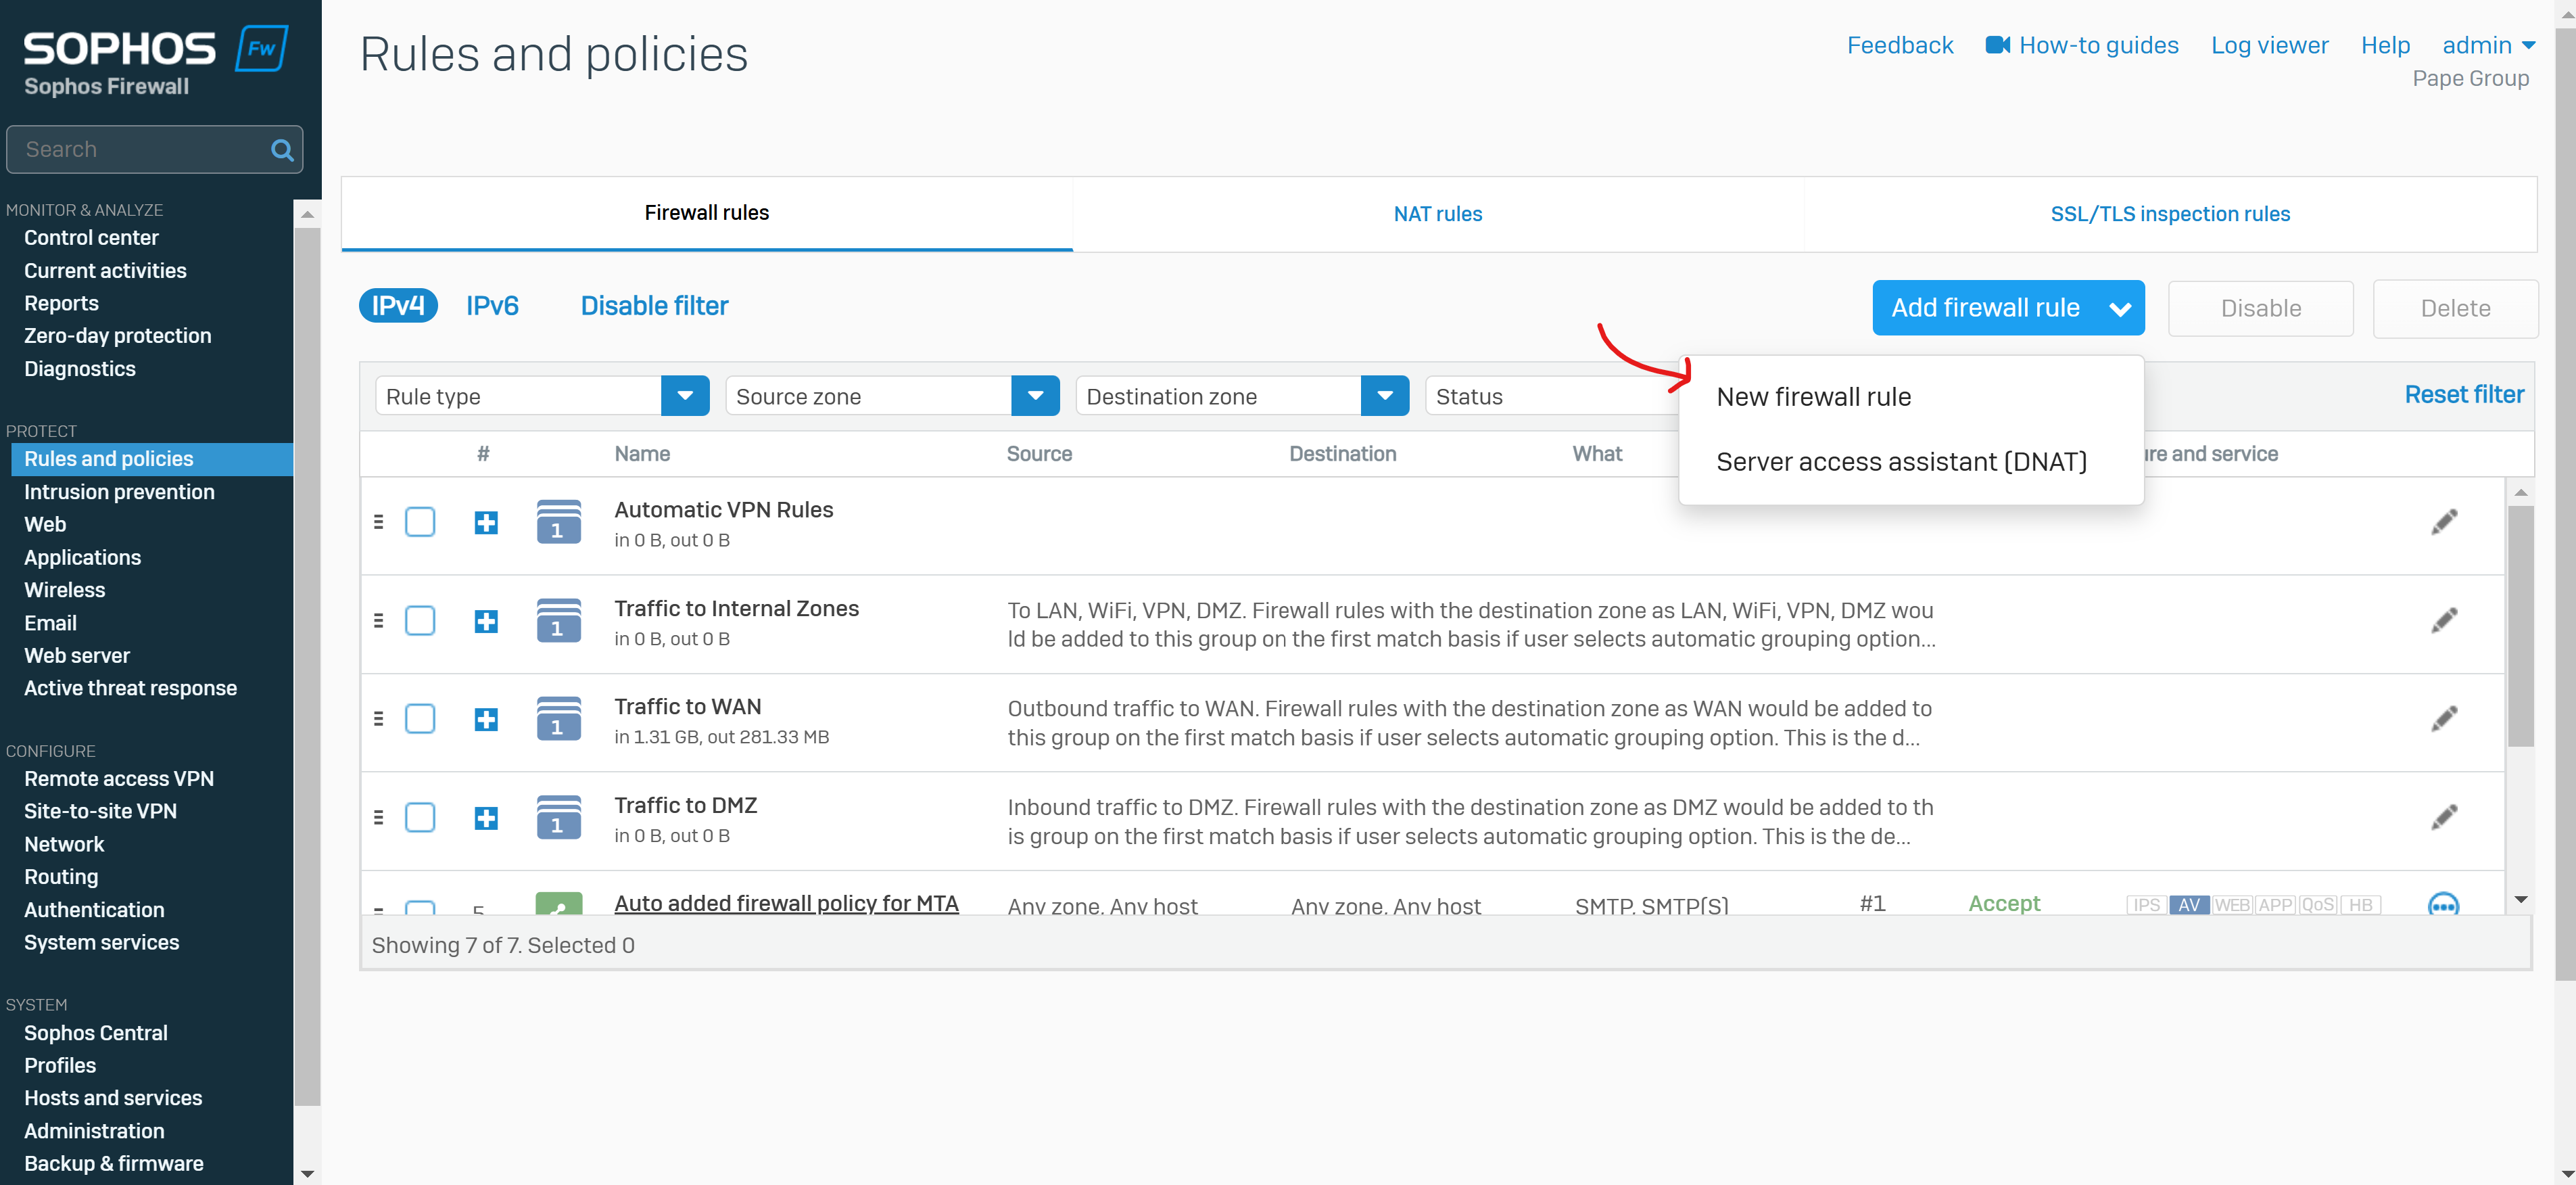Switch to IPv6 rules
This screenshot has width=2576, height=1185.
[x=492, y=306]
